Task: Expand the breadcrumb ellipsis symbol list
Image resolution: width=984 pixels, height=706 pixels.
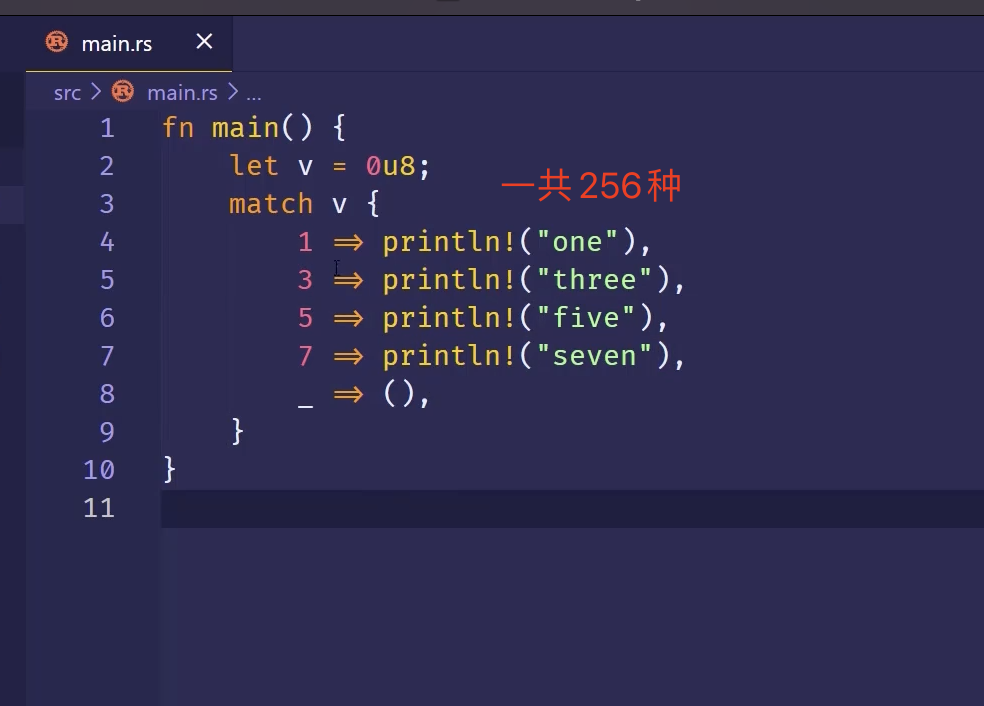Action: coord(253,93)
